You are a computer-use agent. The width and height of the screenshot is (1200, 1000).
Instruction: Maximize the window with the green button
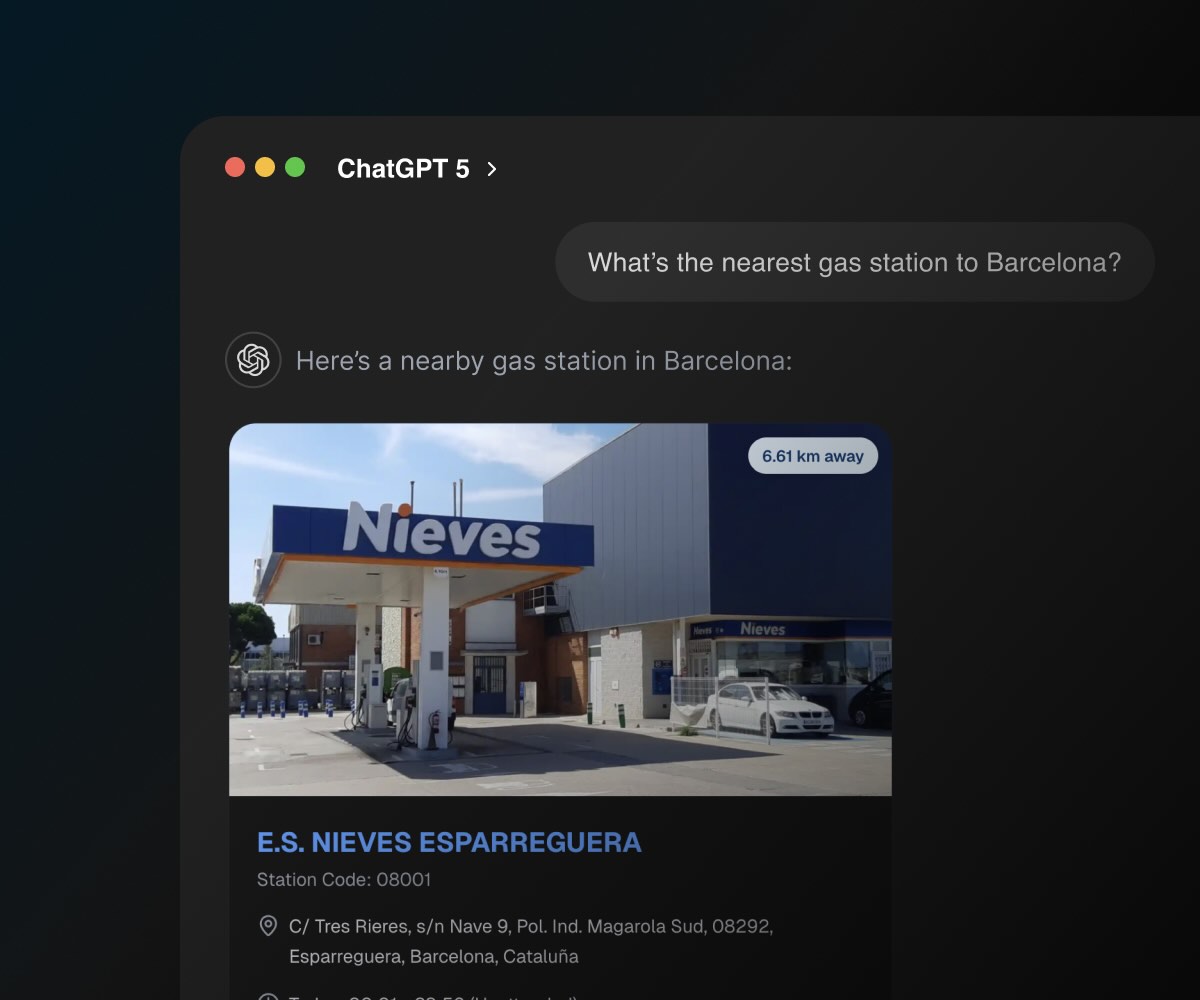pyautogui.click(x=295, y=168)
